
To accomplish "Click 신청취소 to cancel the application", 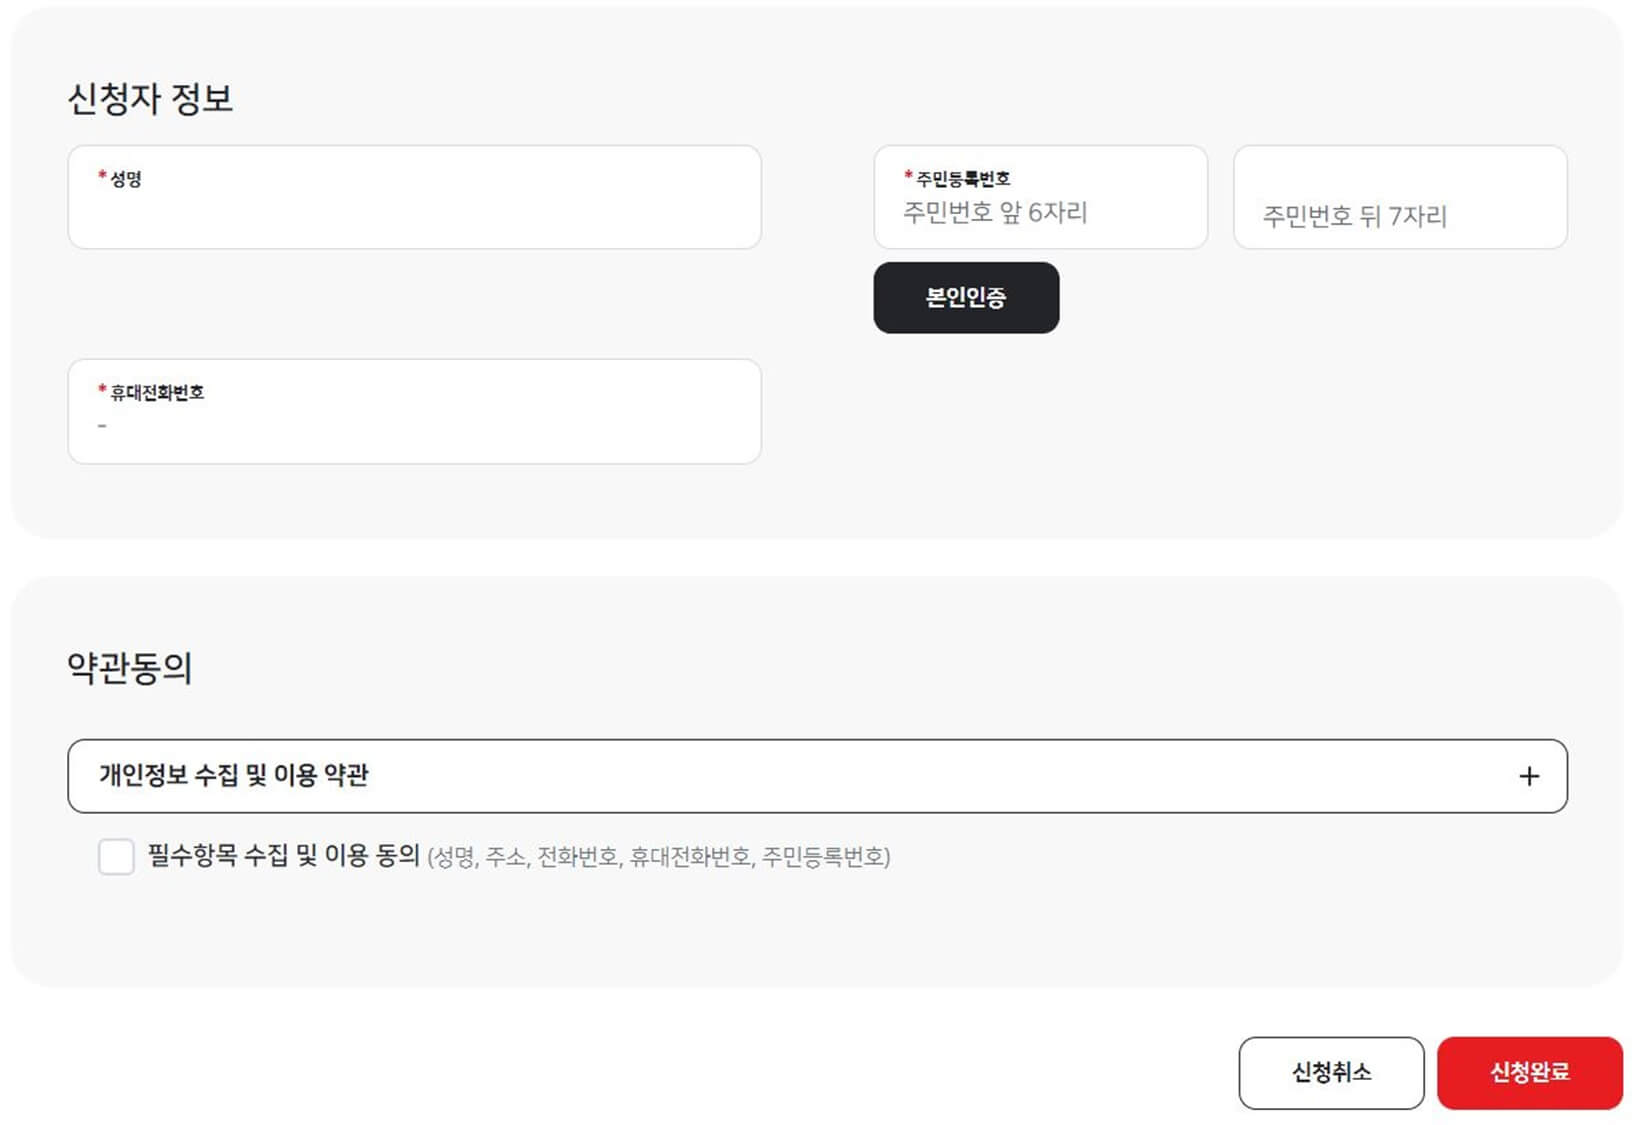I will tap(1331, 1073).
